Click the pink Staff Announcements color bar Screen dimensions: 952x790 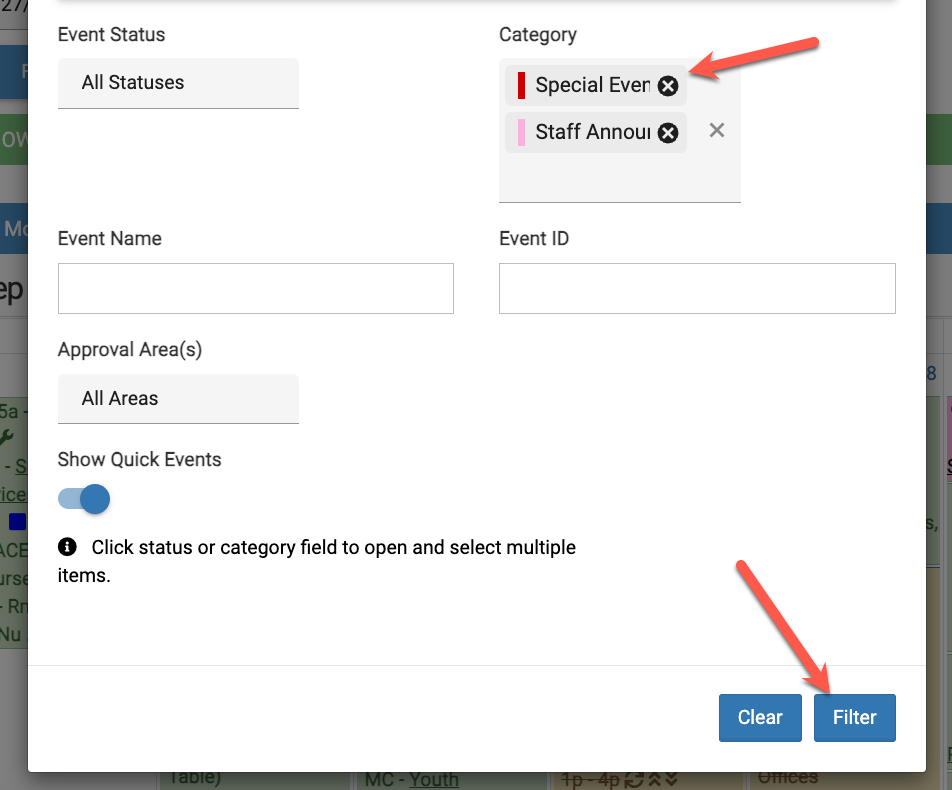pyautogui.click(x=521, y=132)
